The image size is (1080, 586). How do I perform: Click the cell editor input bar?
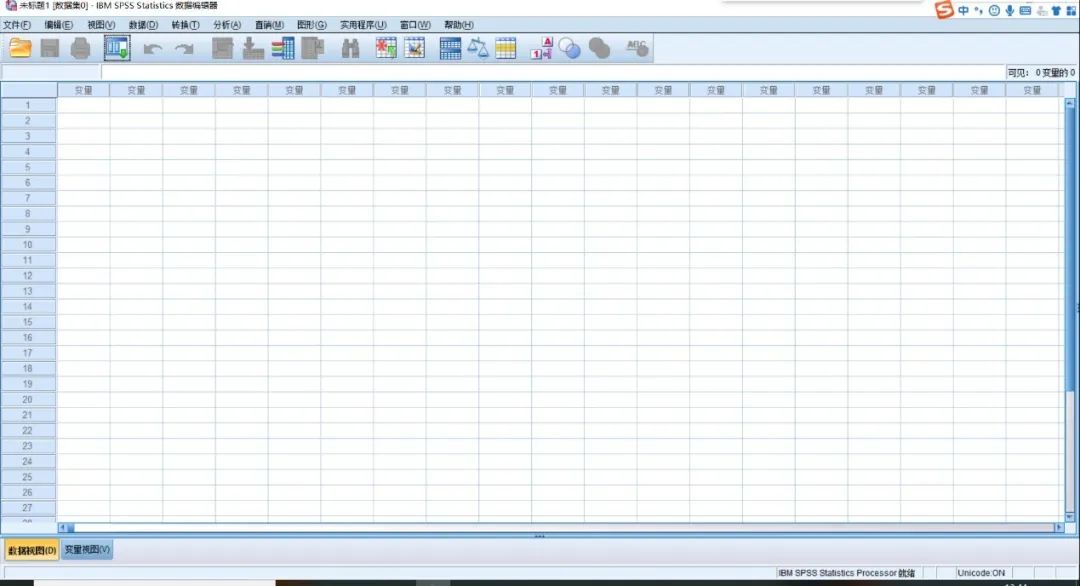553,72
